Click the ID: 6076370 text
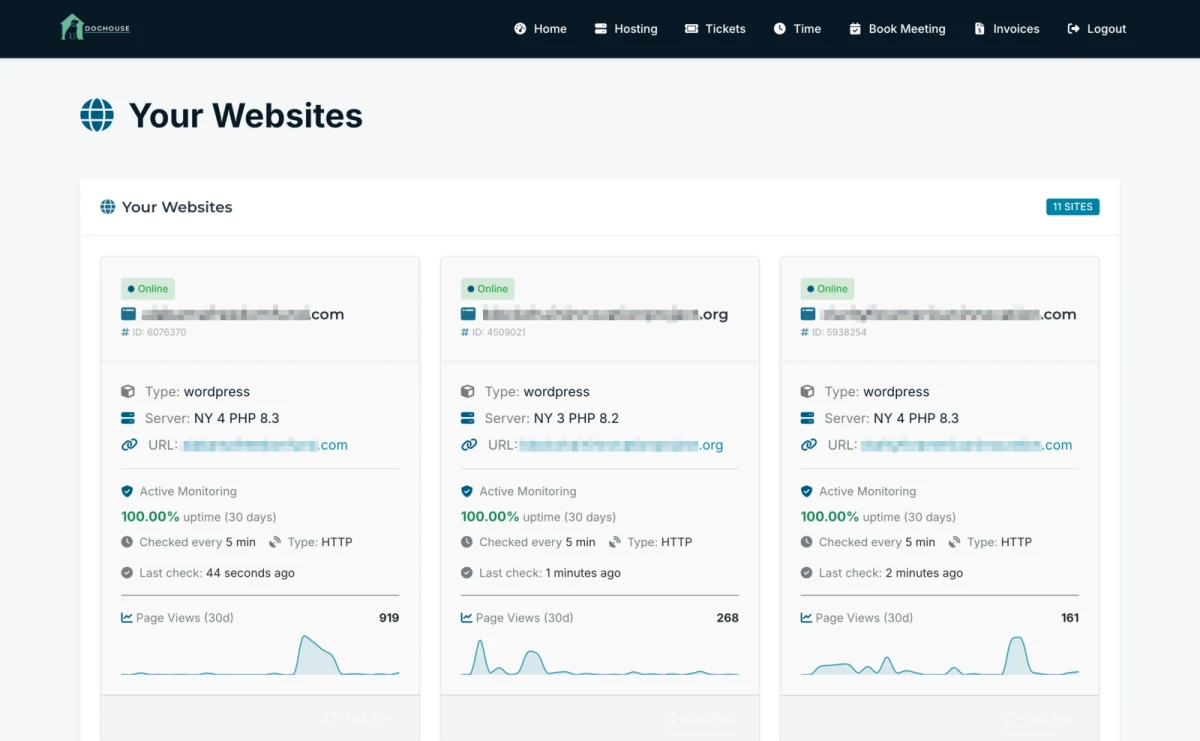This screenshot has height=741, width=1200. click(159, 332)
